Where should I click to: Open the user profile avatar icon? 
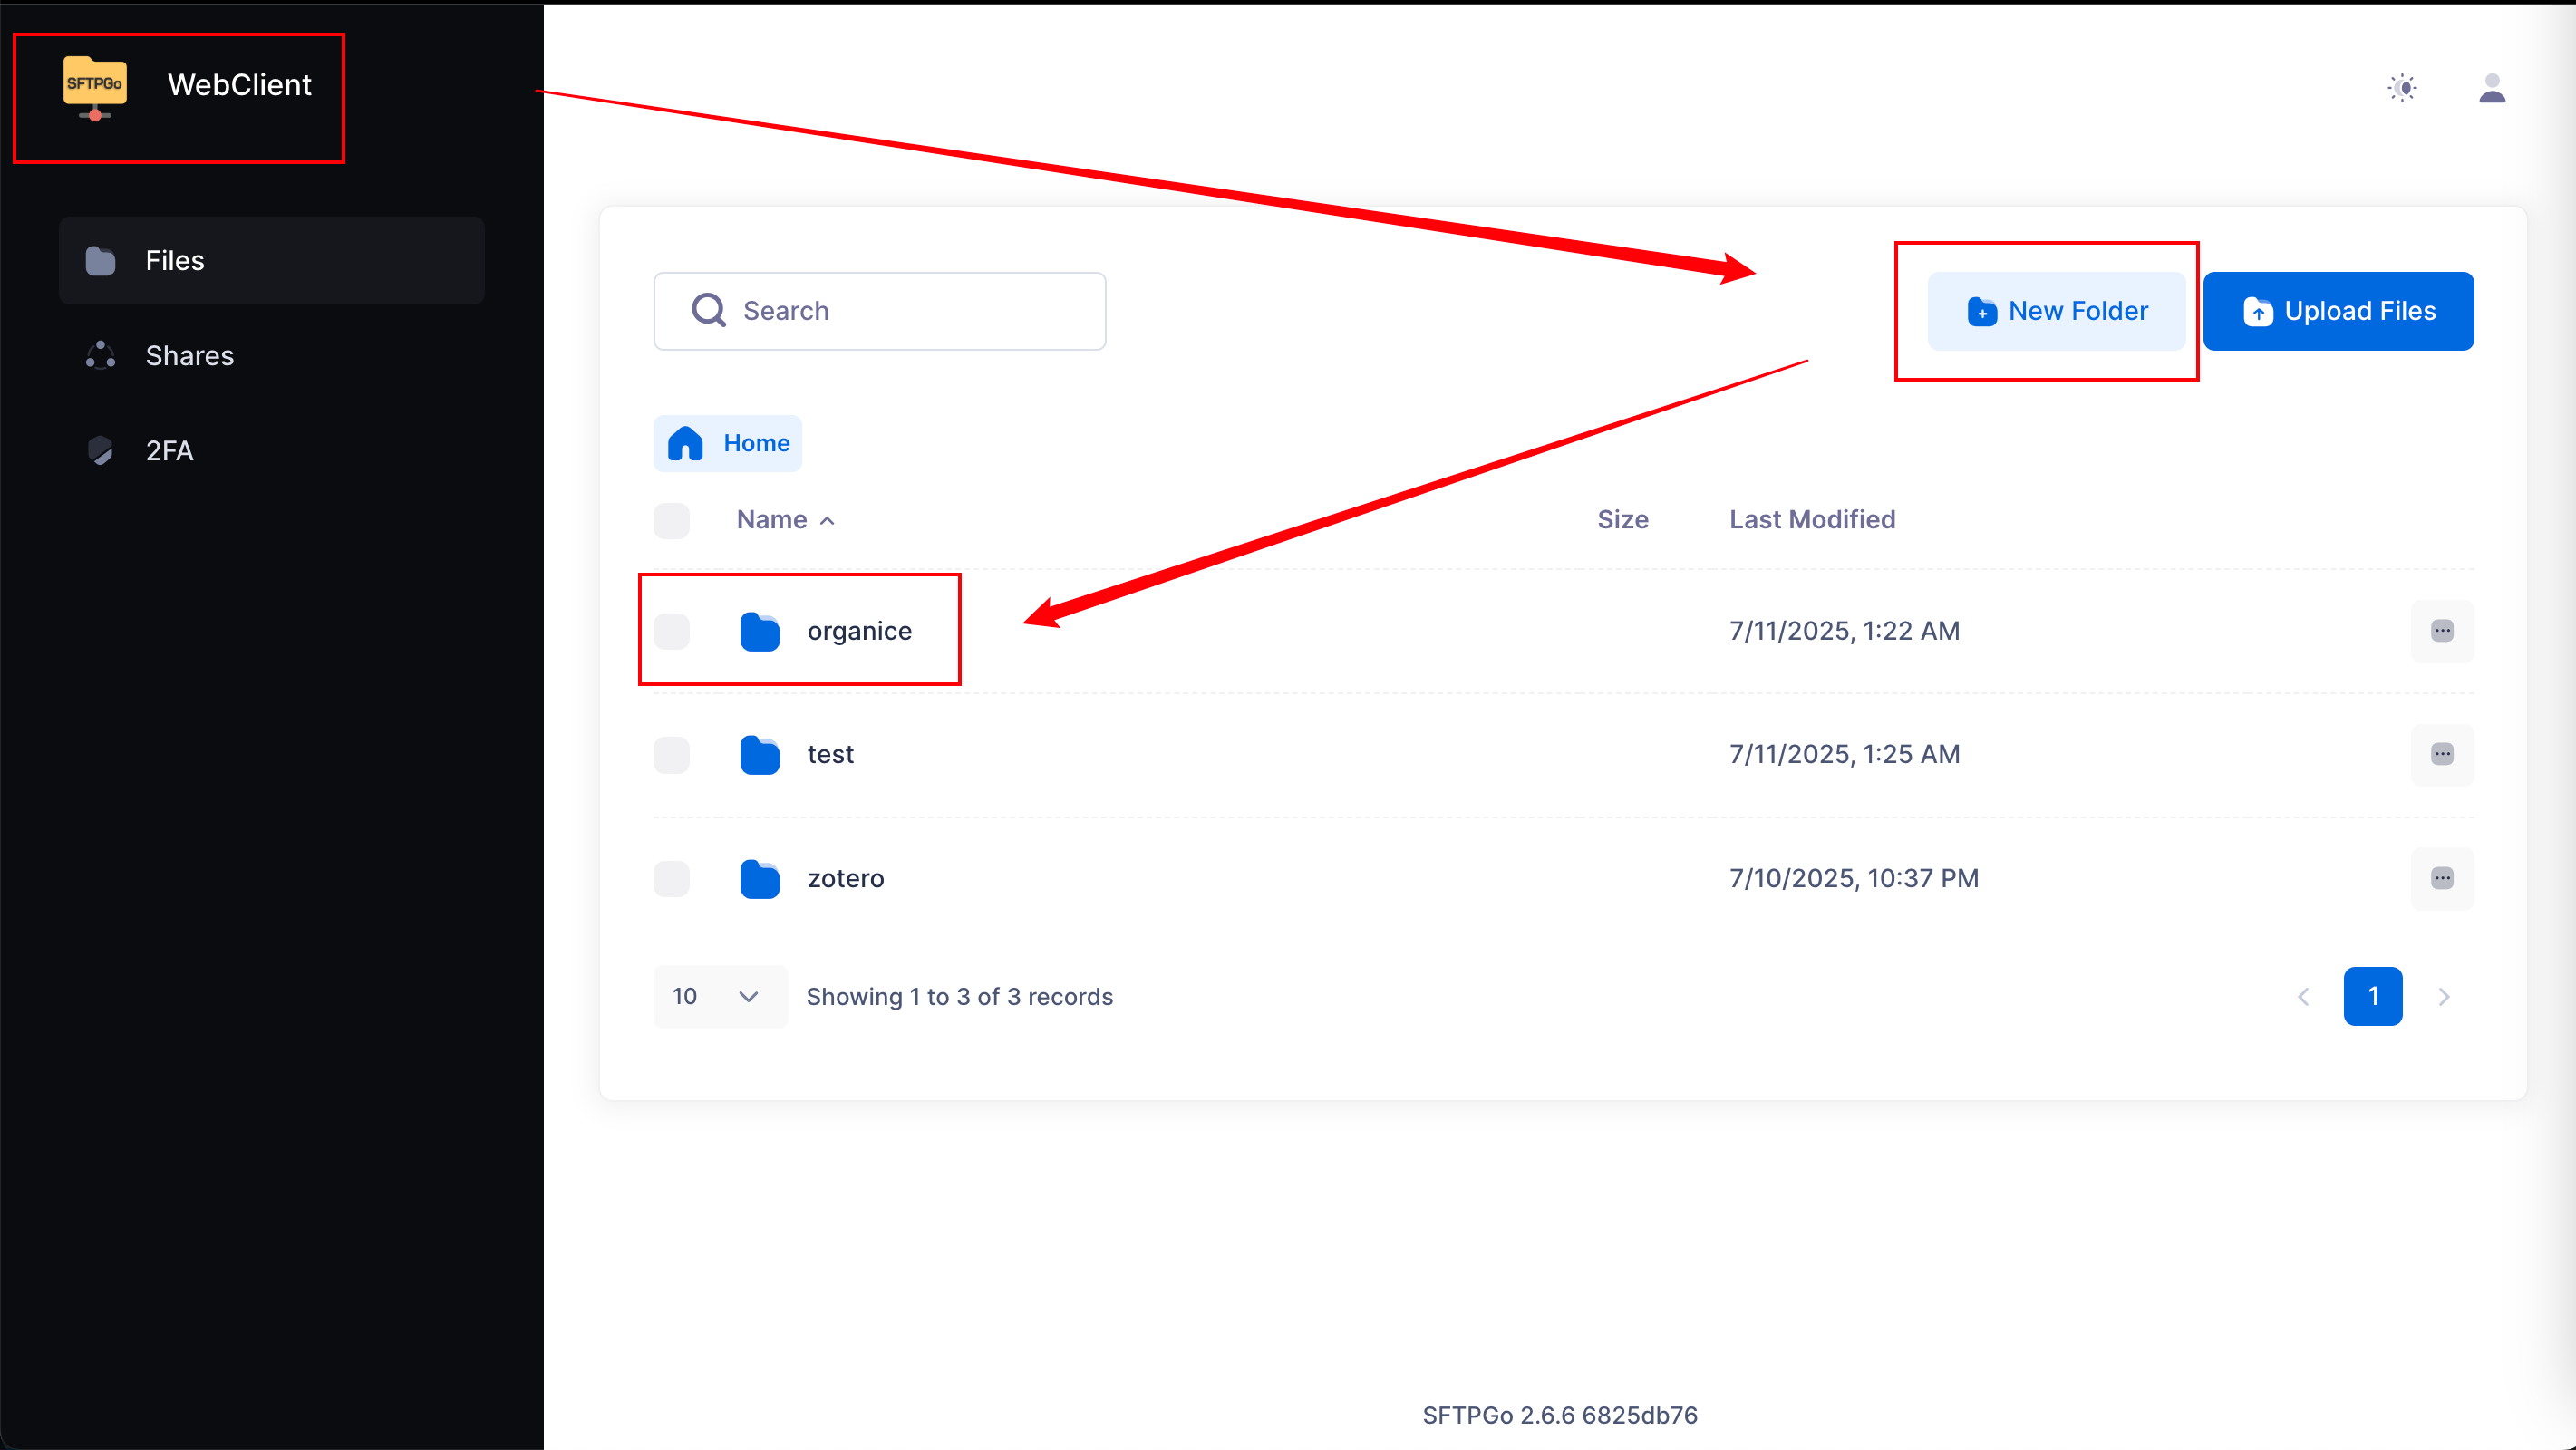[2492, 88]
